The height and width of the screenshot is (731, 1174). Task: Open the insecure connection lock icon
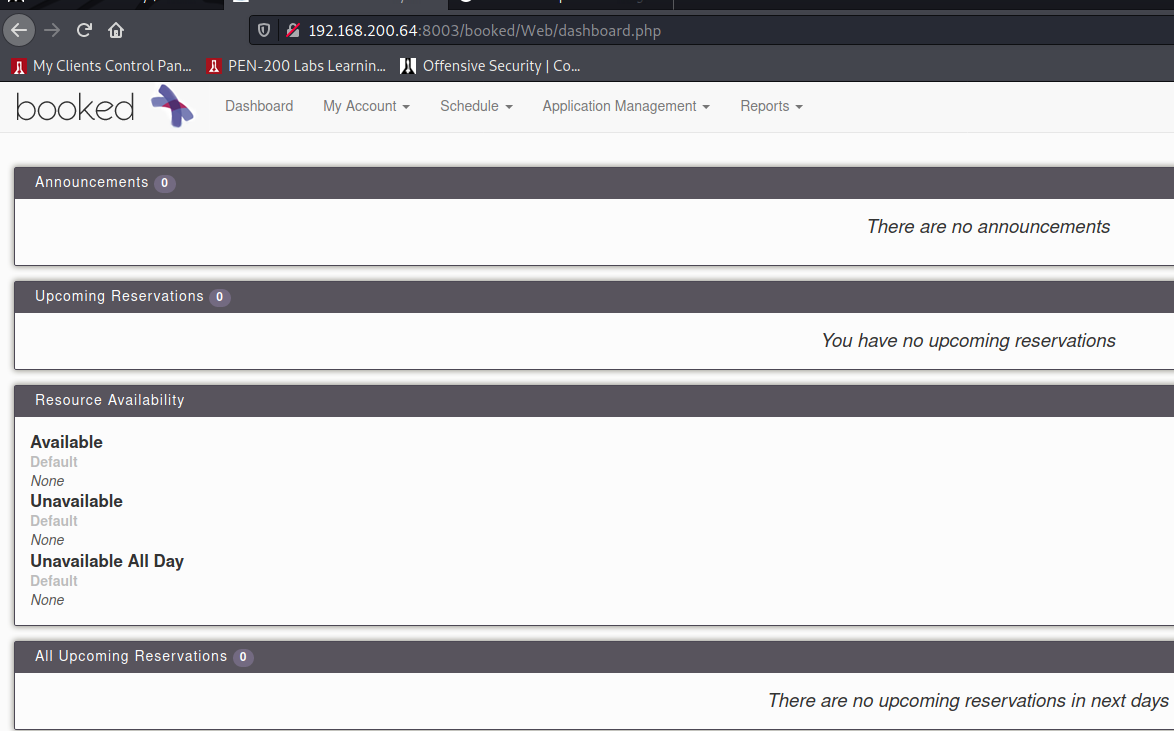[x=292, y=30]
